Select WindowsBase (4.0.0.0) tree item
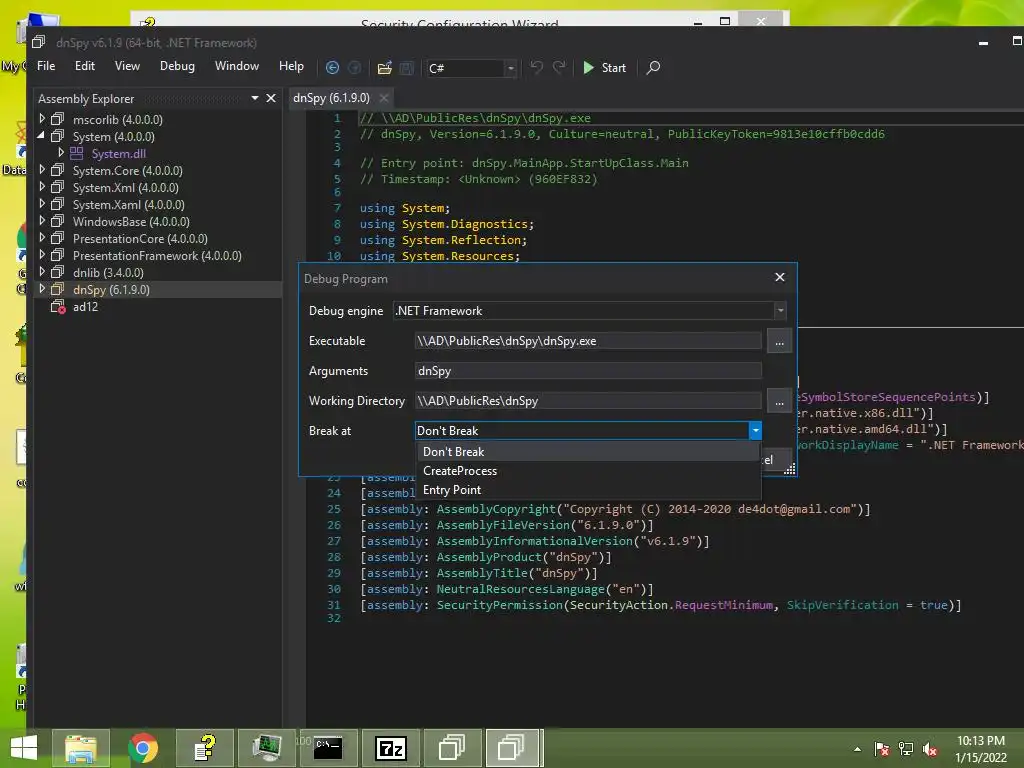The image size is (1024, 768). click(131, 221)
